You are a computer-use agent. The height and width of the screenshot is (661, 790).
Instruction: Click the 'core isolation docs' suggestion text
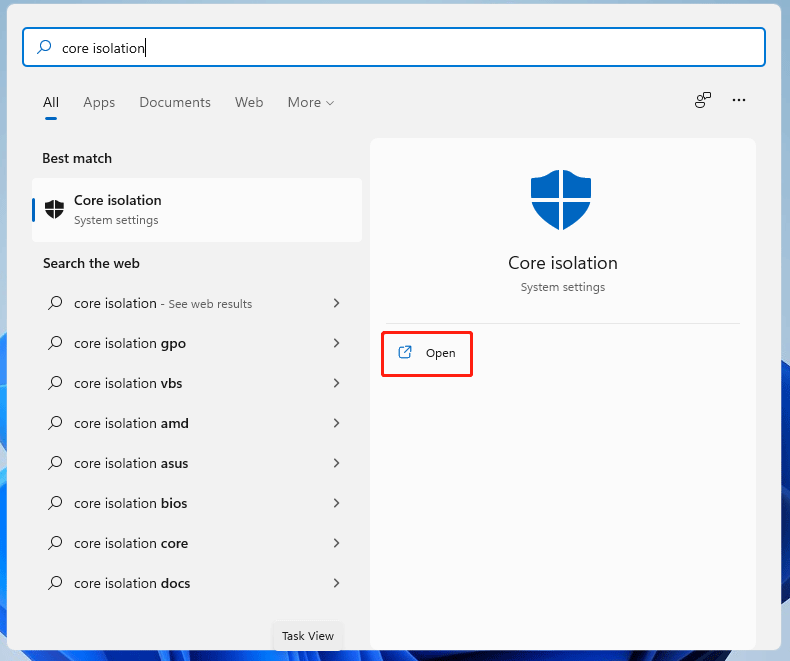132,583
